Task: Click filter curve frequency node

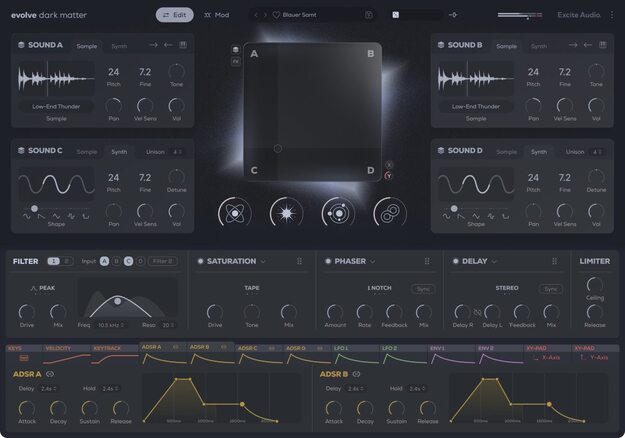Action: click(118, 301)
